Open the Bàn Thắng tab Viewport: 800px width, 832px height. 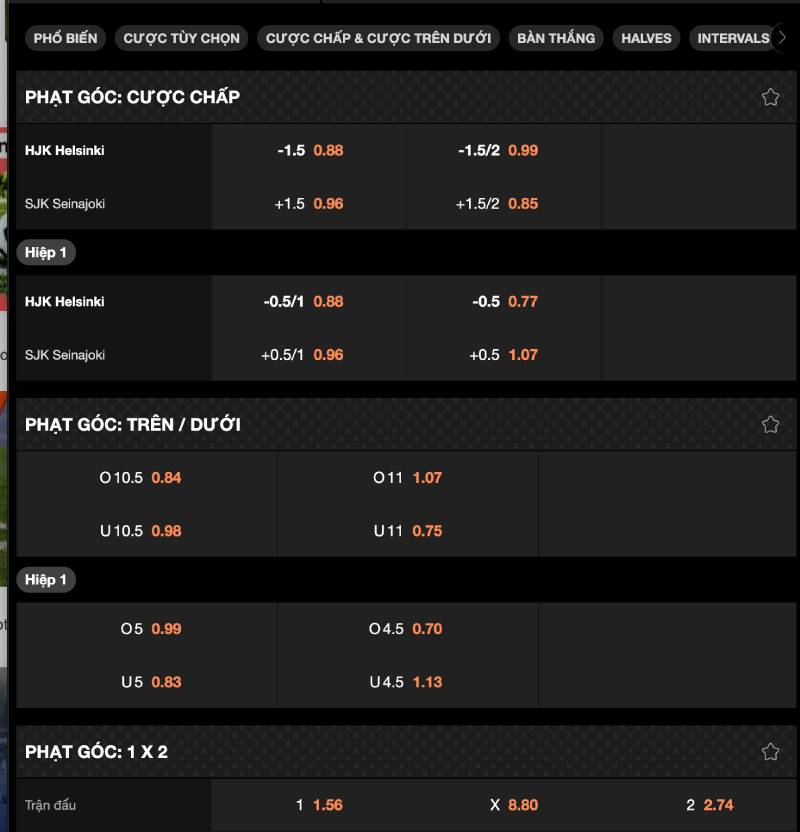click(x=556, y=38)
